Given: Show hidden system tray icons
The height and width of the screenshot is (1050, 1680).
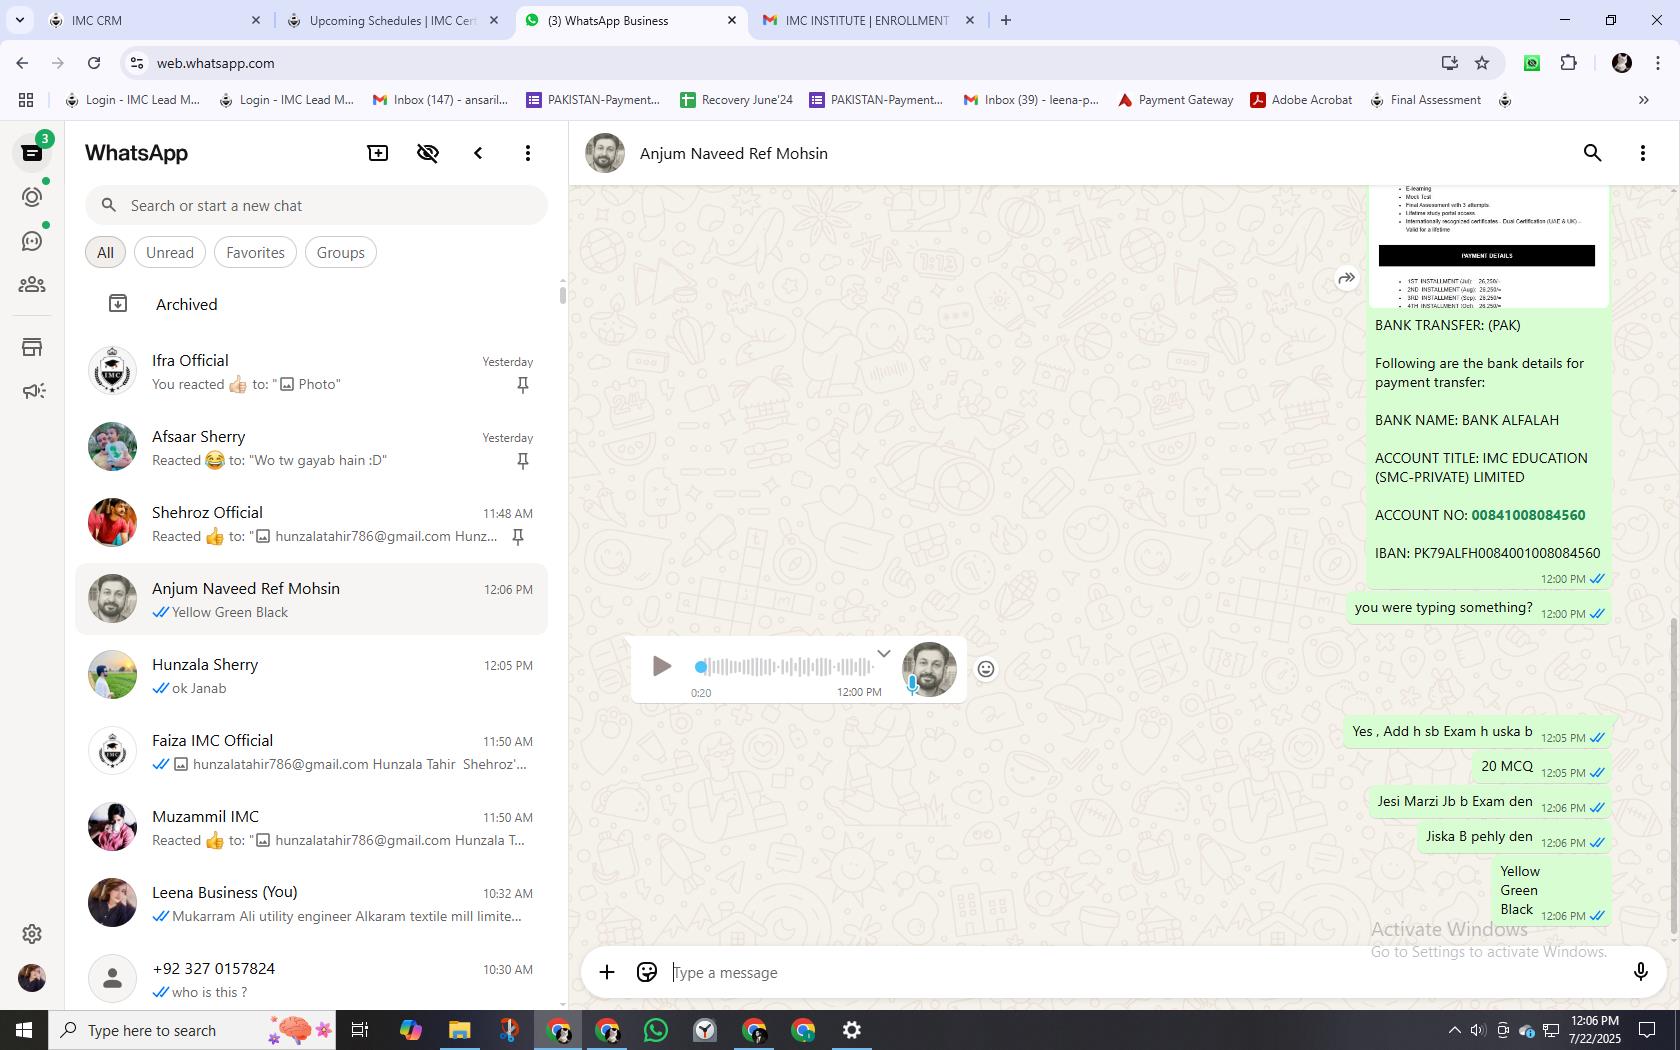Looking at the screenshot, I should [x=1454, y=1030].
